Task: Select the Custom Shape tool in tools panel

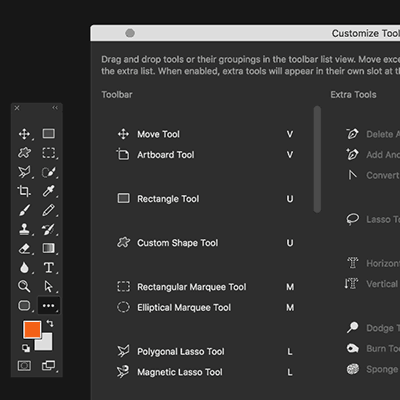Action: (24, 153)
